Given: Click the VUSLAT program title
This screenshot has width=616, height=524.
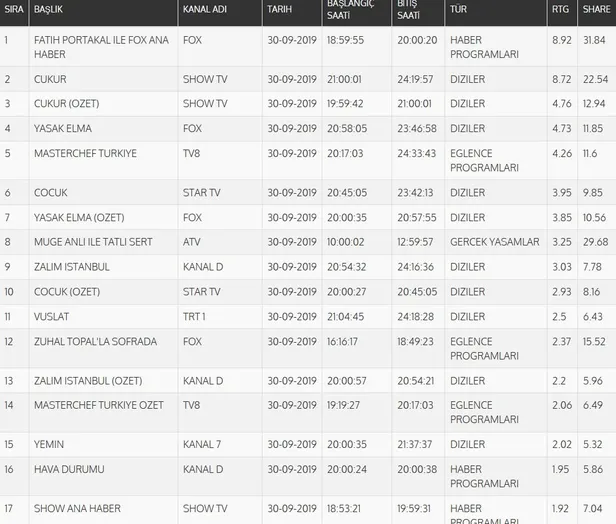Looking at the screenshot, I should pyautogui.click(x=53, y=316).
